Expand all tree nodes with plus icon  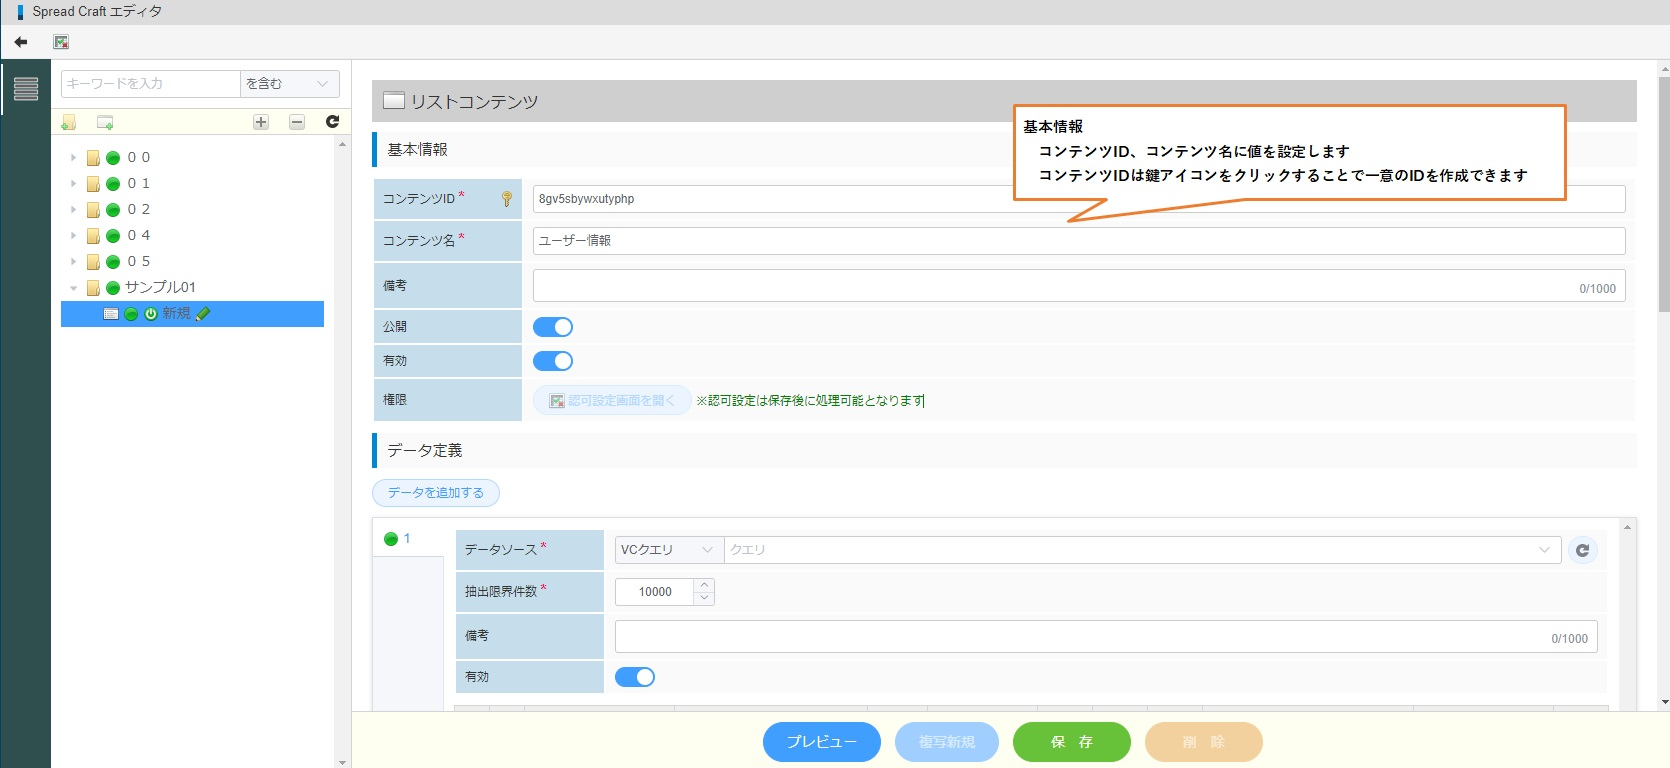pyautogui.click(x=261, y=122)
